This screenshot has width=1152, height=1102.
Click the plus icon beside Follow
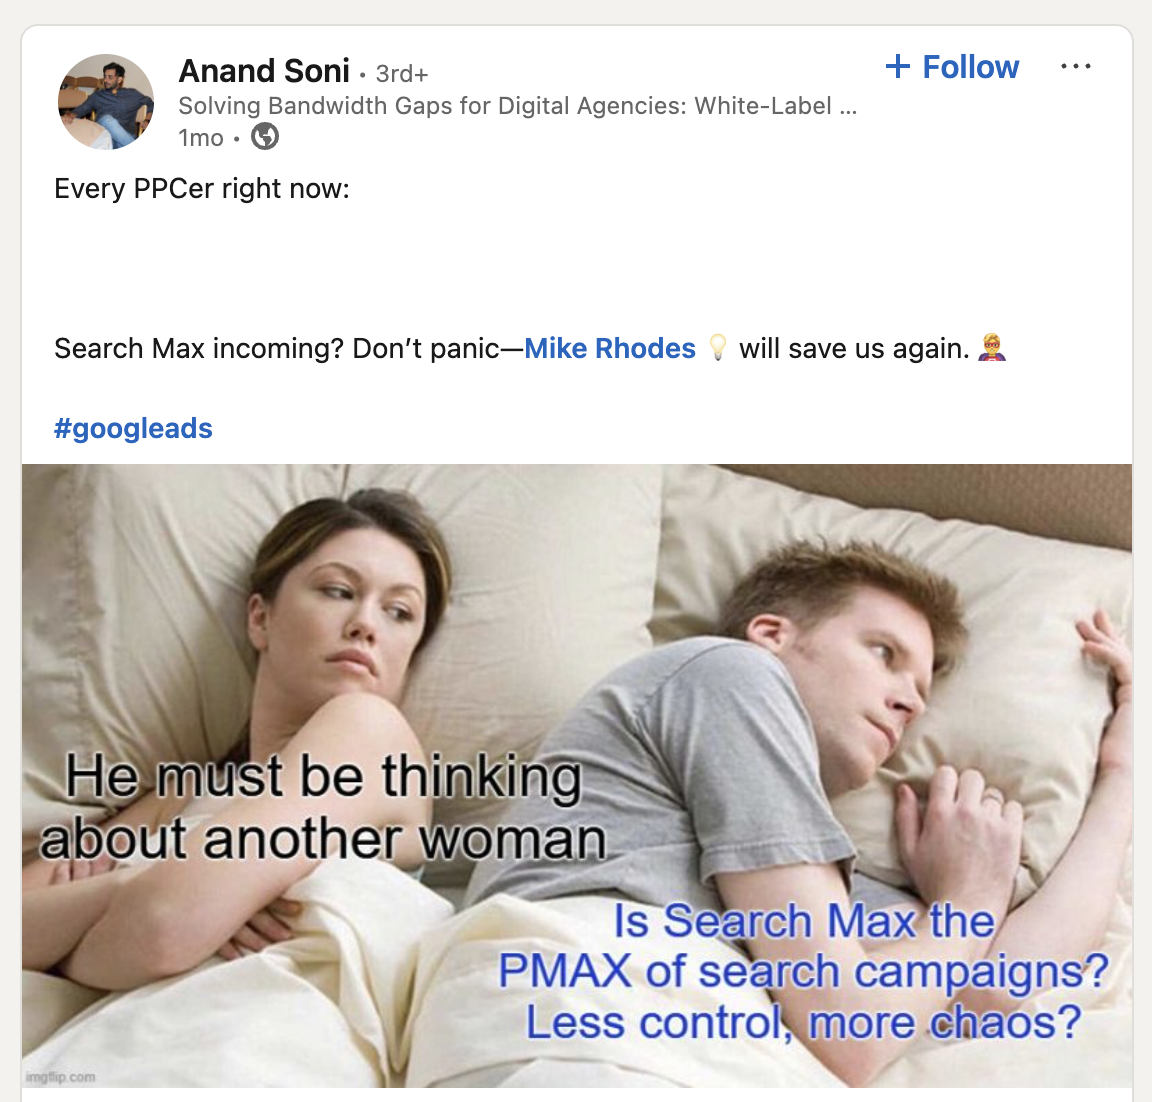coord(898,66)
